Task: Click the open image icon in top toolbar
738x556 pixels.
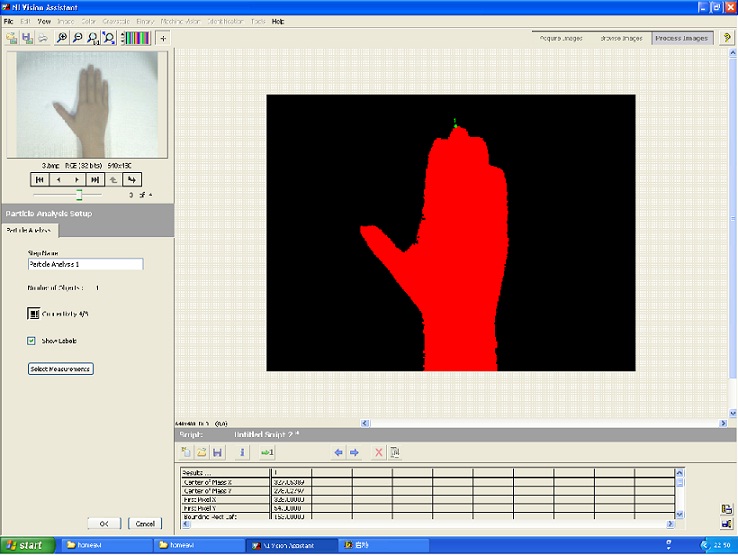Action: click(x=11, y=38)
